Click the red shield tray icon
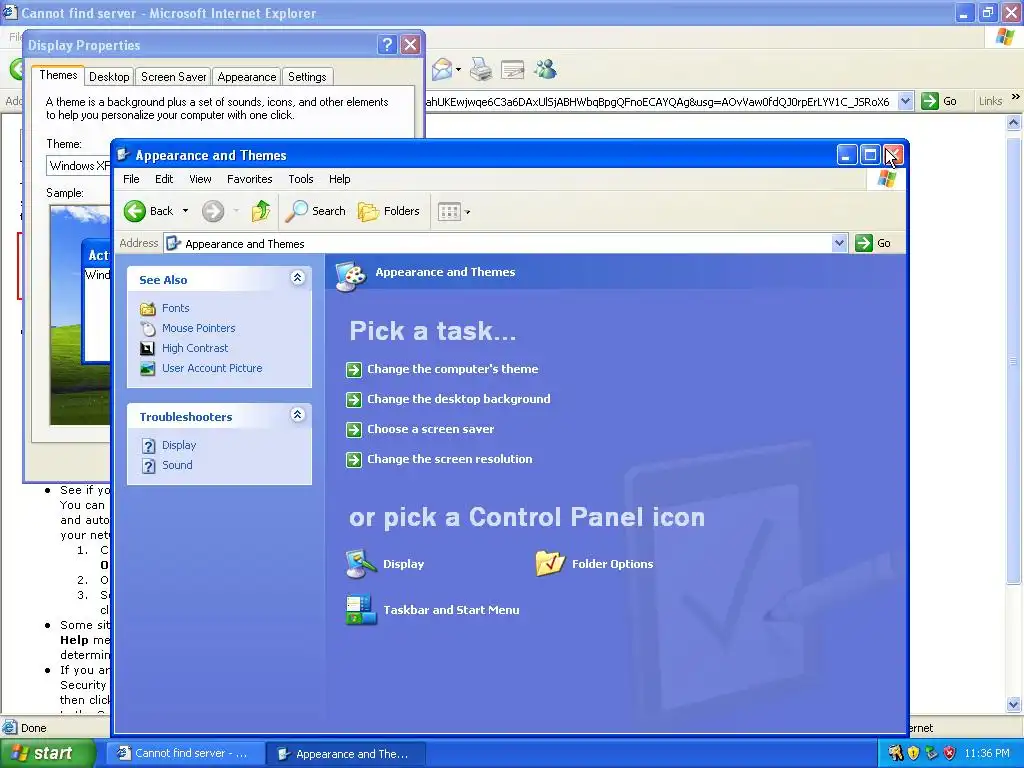 point(950,753)
